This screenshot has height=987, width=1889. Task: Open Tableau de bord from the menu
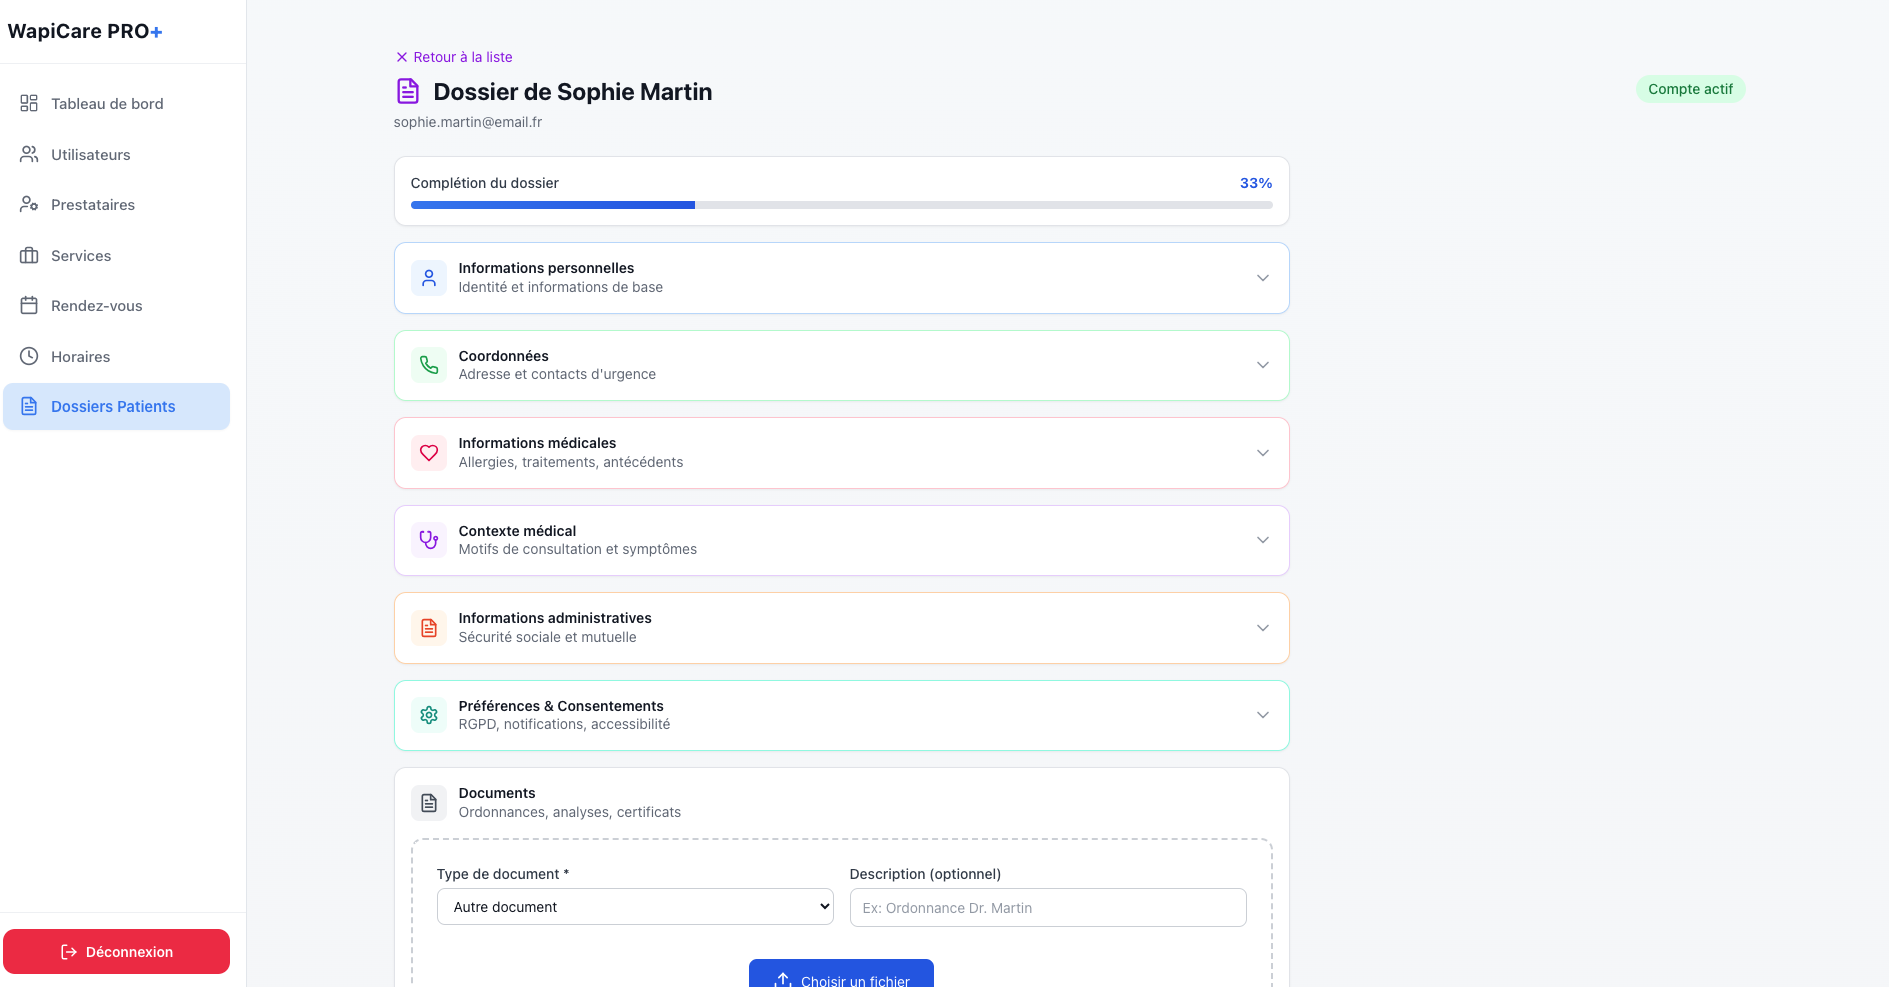105,102
